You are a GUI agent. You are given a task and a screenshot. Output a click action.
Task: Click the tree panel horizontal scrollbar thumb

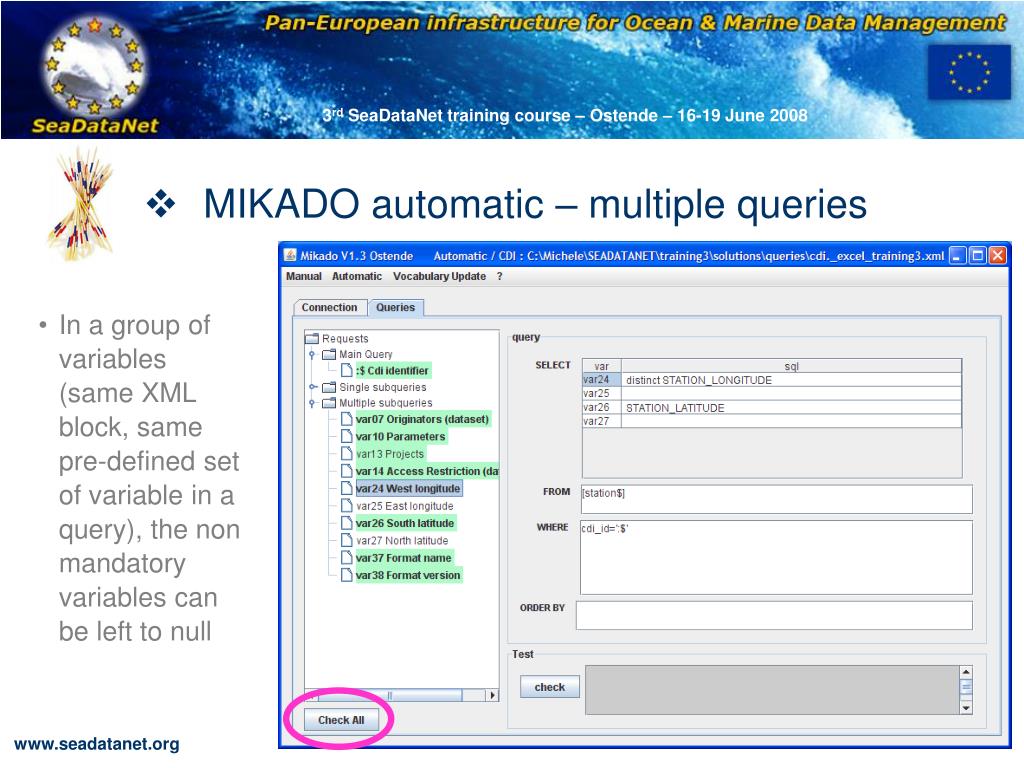[x=389, y=696]
